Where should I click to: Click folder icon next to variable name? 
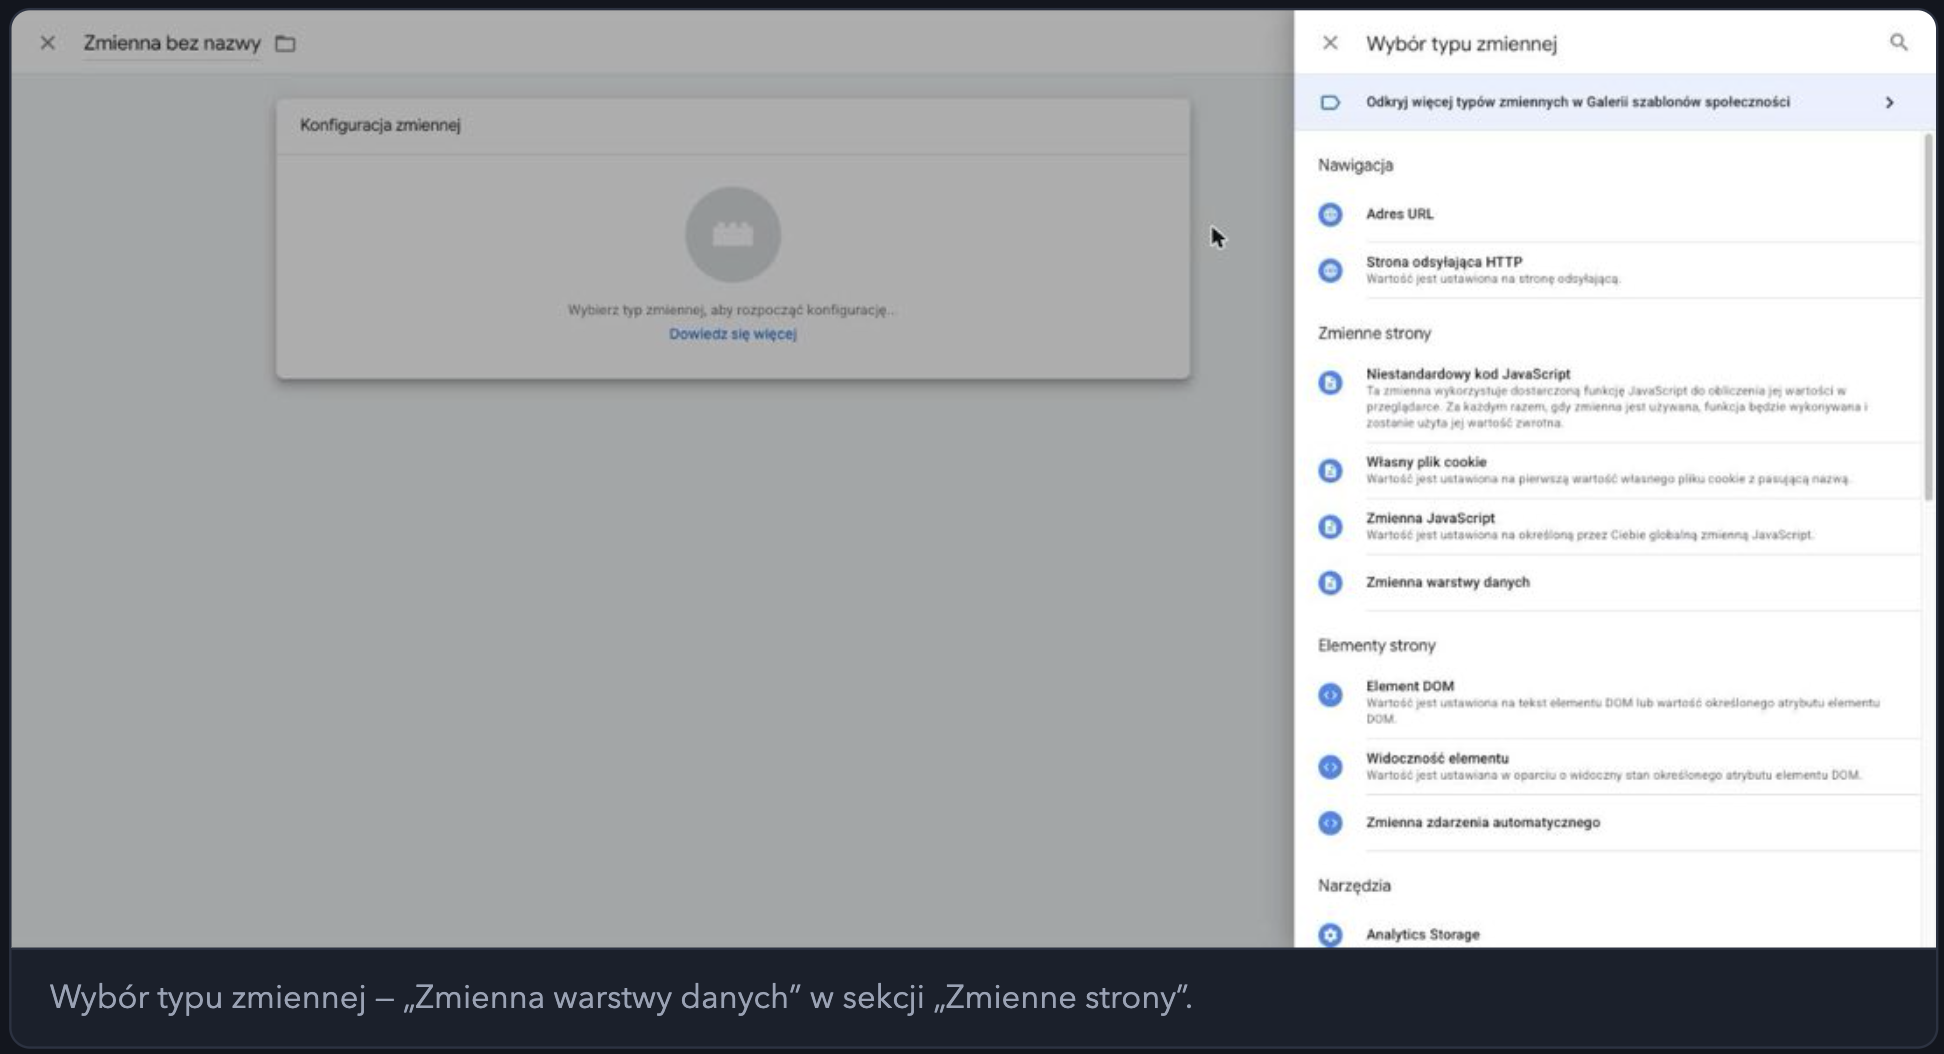tap(285, 43)
